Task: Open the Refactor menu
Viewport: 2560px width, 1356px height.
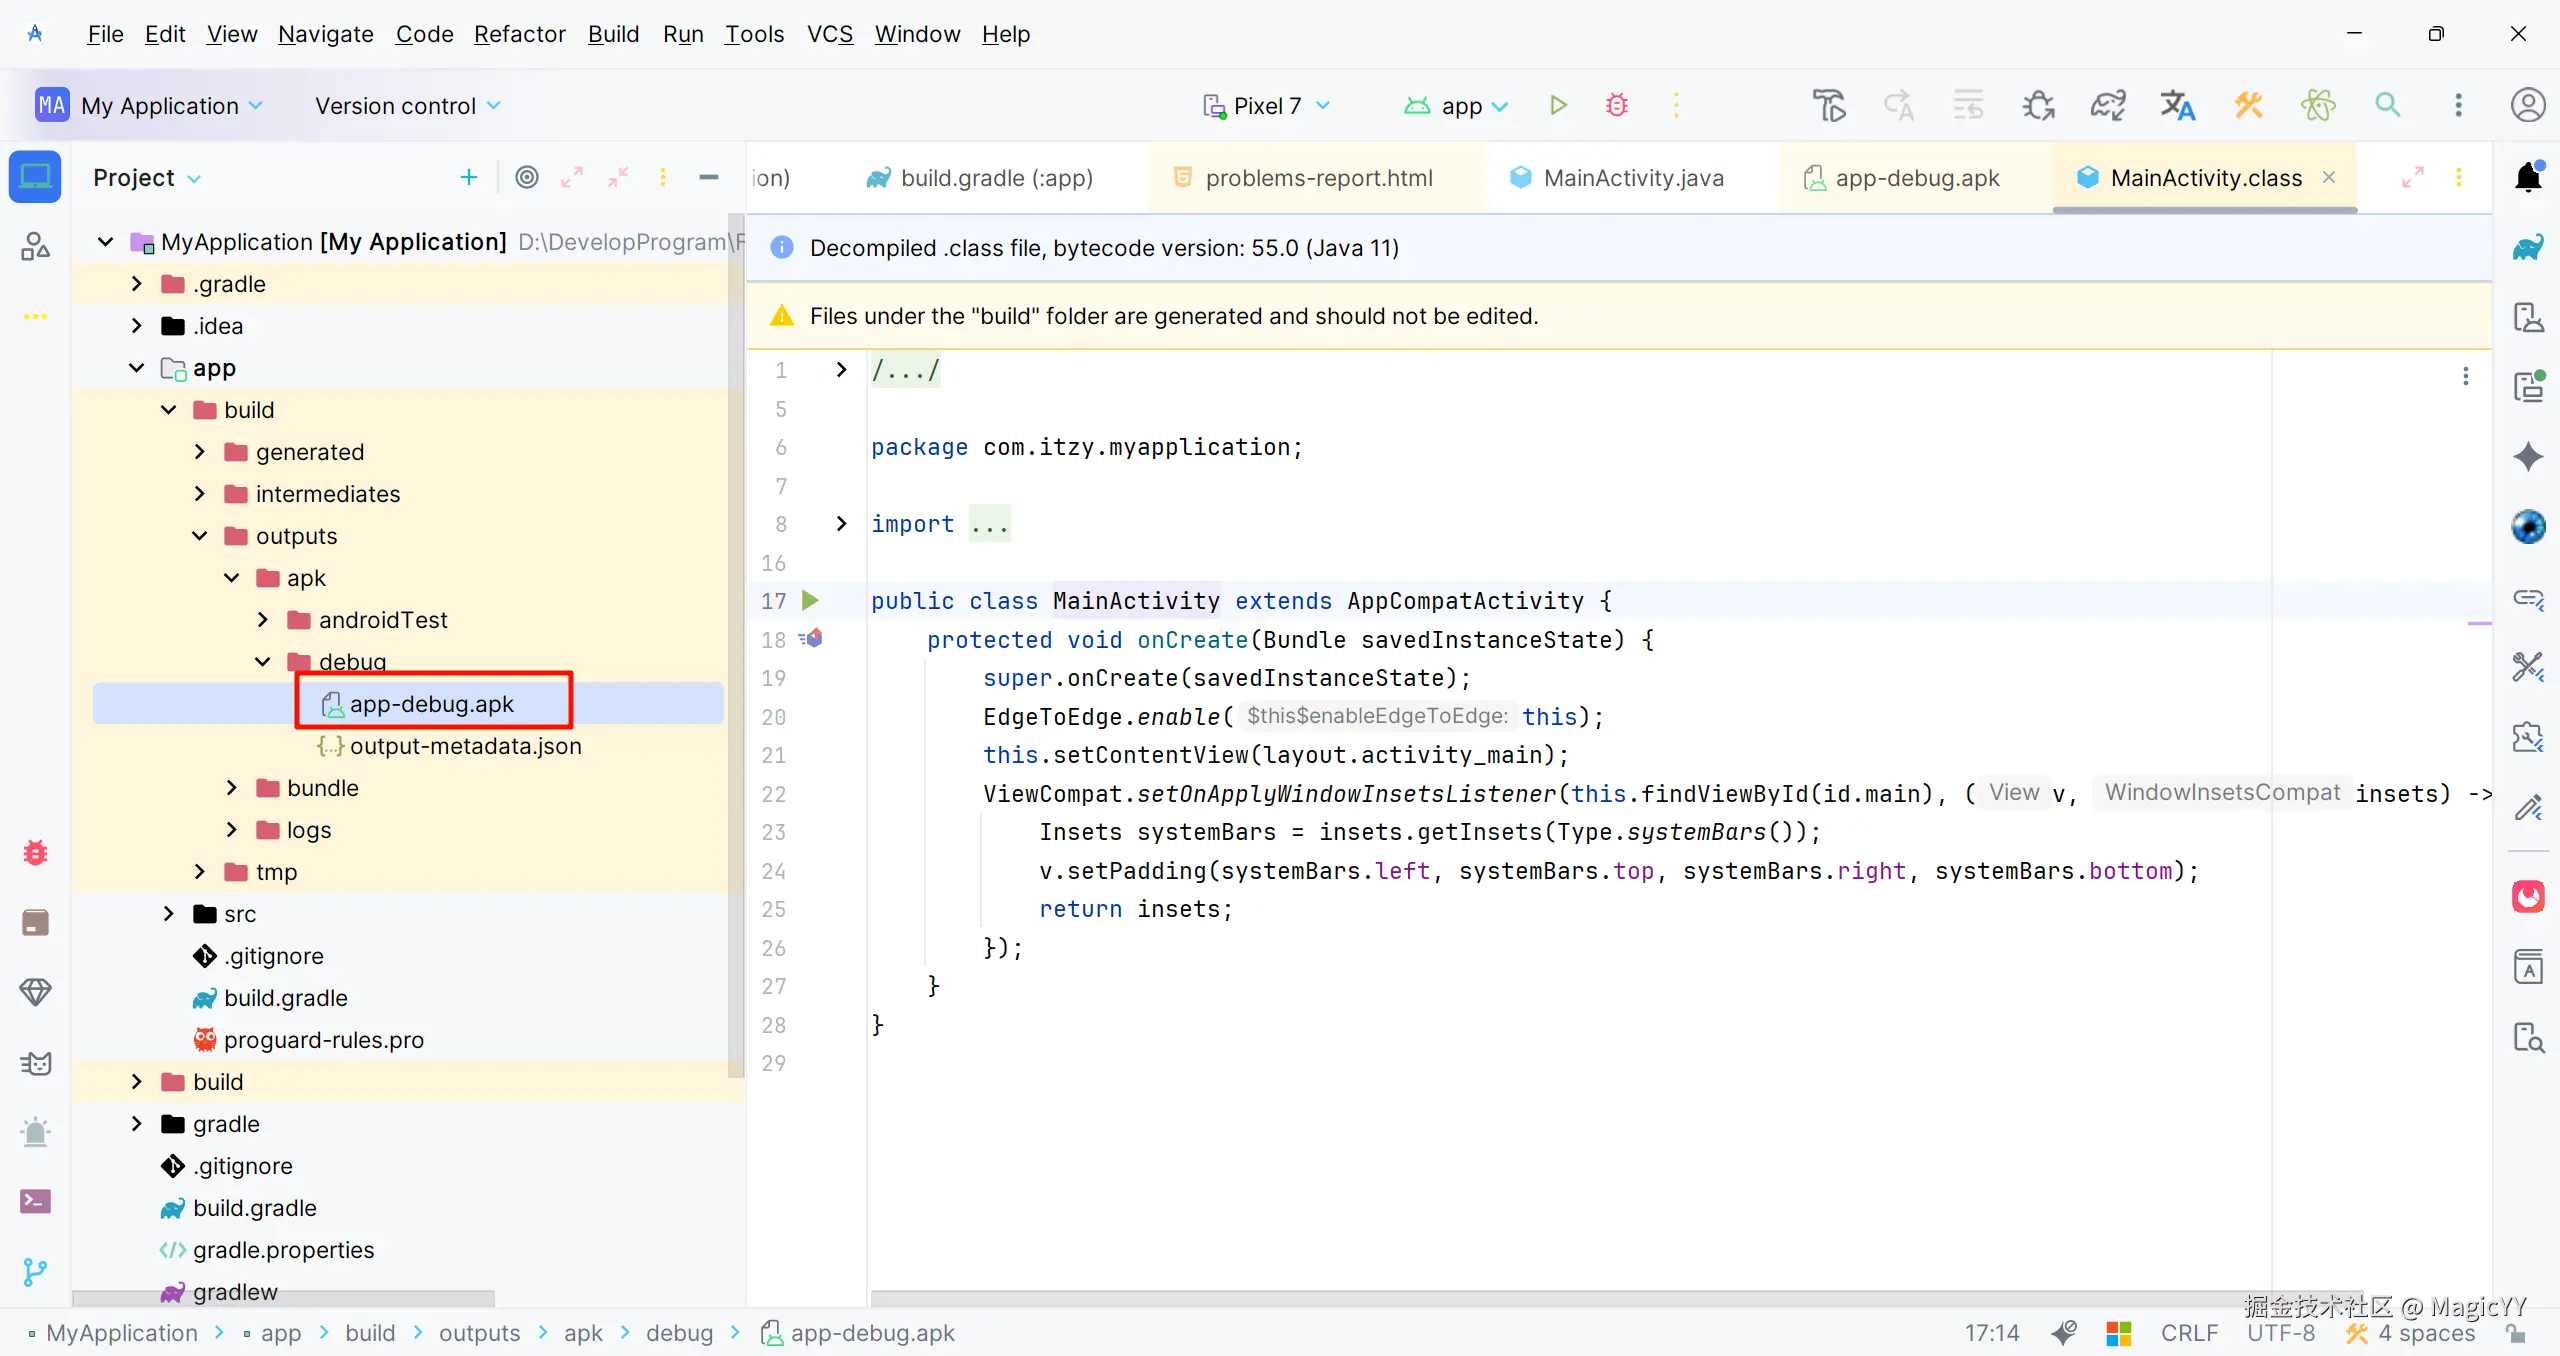Action: click(x=519, y=34)
